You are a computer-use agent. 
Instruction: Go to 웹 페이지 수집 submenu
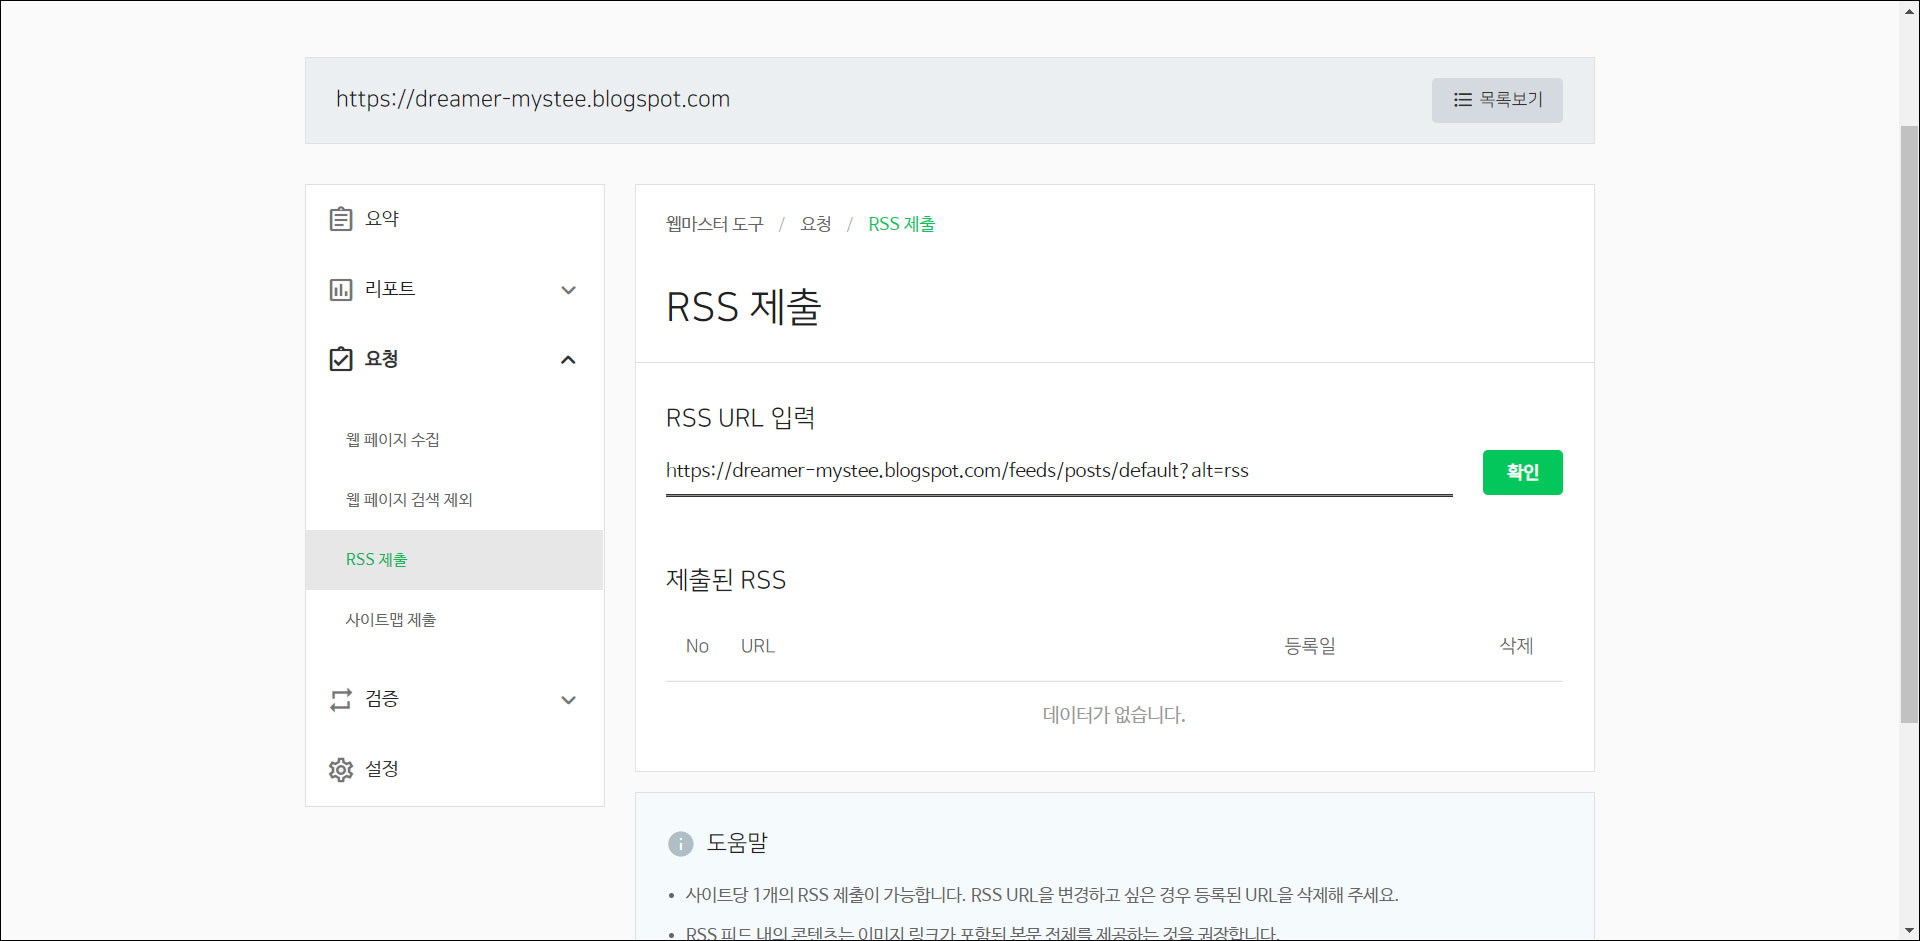pos(393,440)
